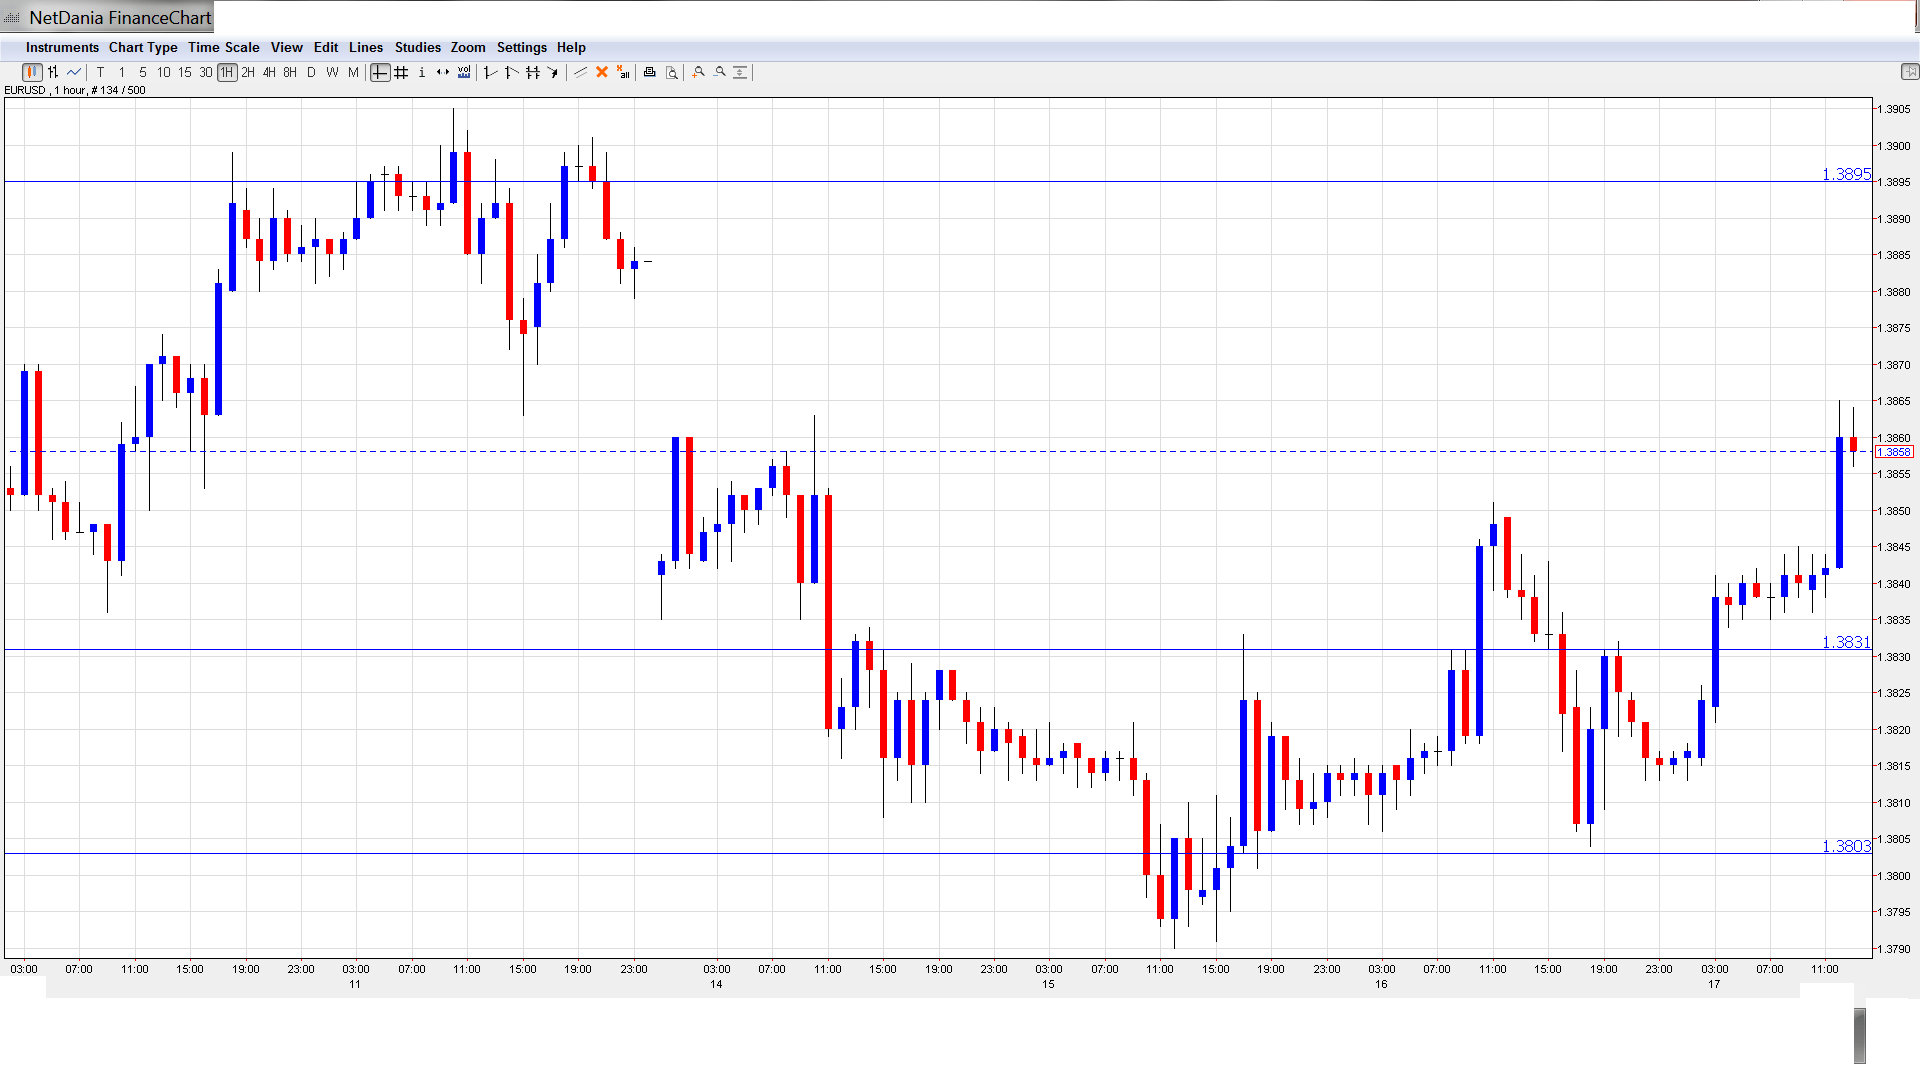The width and height of the screenshot is (1920, 1080).
Task: Open the Edit menu
Action: [x=326, y=47]
